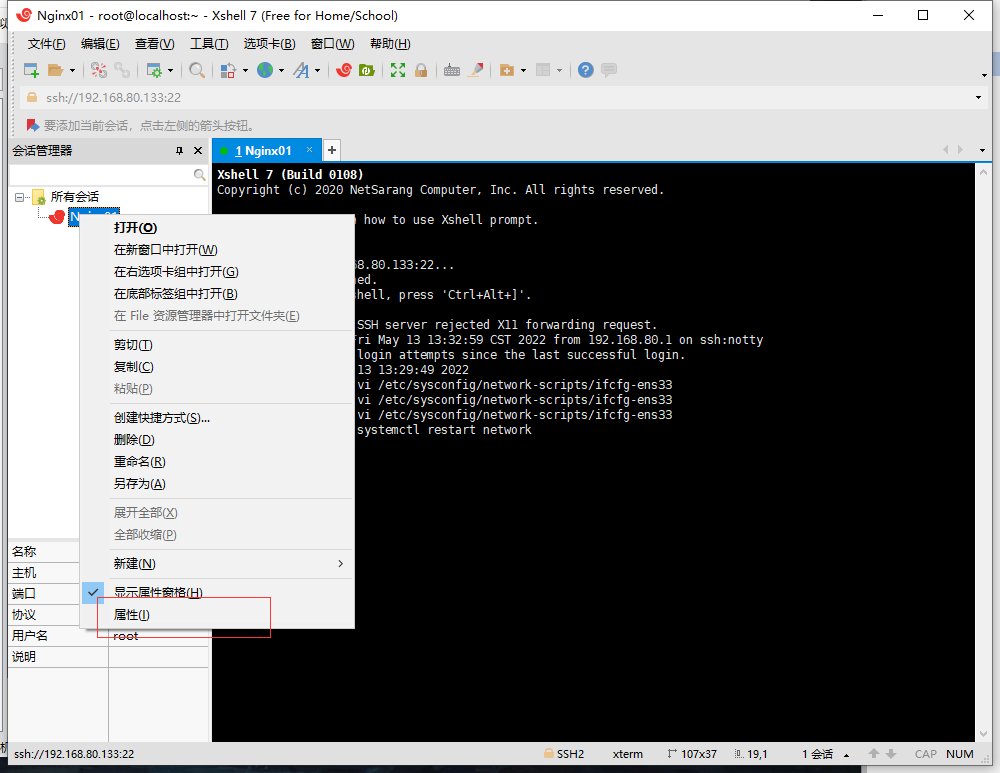Click SSH2 in the status bar

tap(564, 754)
